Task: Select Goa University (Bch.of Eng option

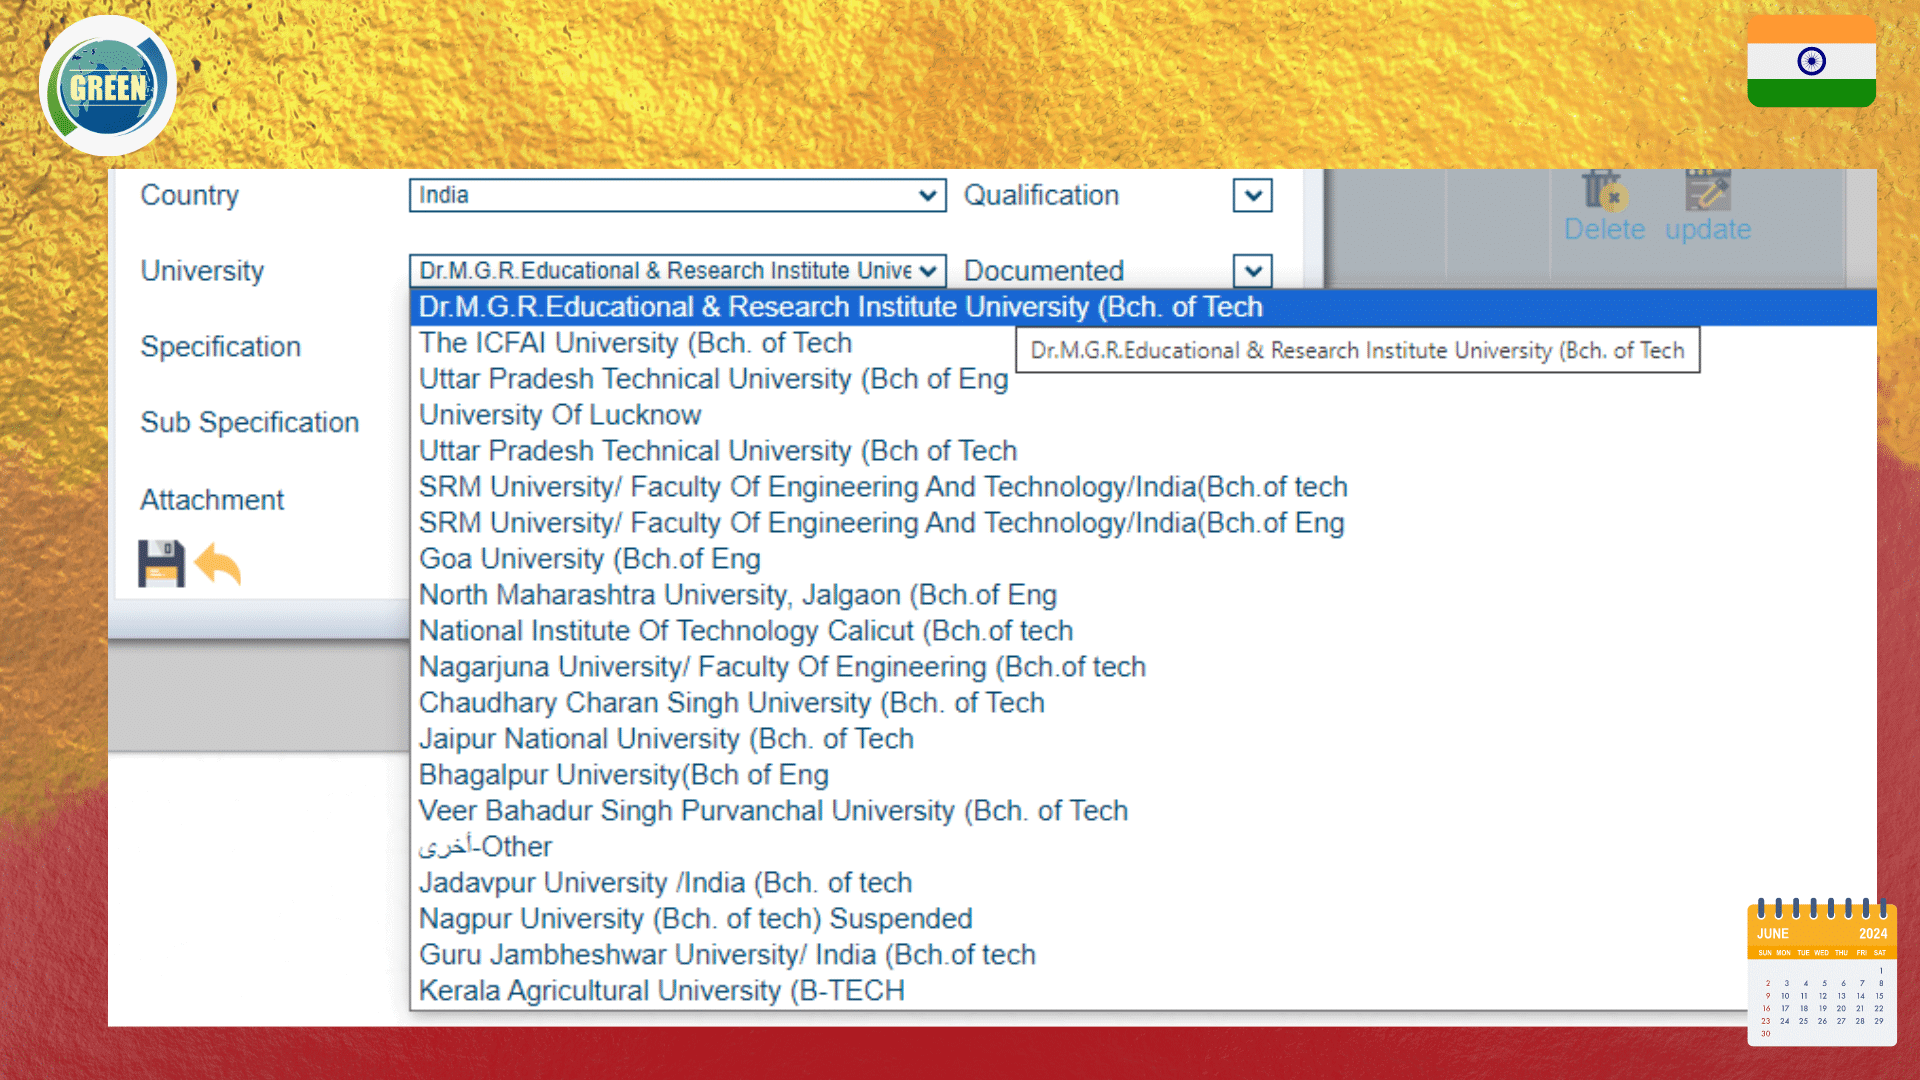Action: [589, 559]
